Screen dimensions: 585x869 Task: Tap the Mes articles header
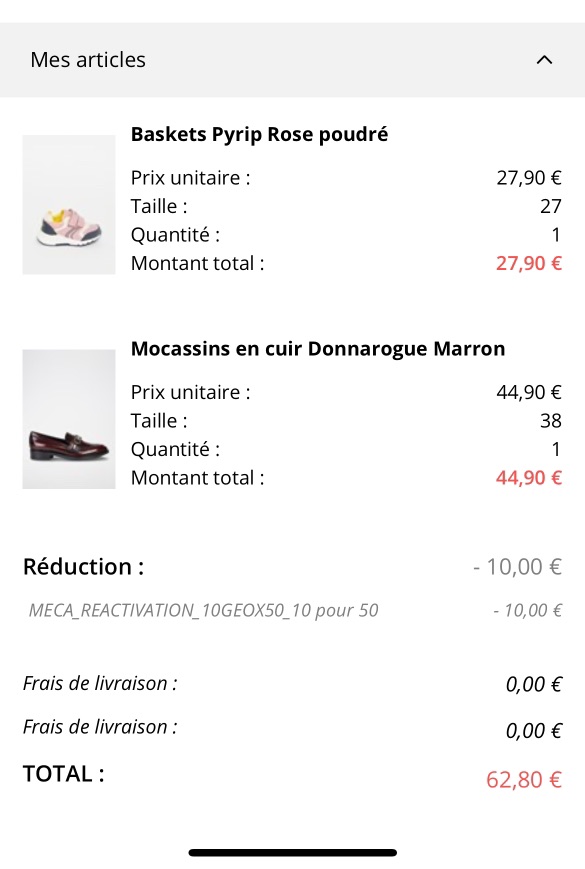click(292, 60)
